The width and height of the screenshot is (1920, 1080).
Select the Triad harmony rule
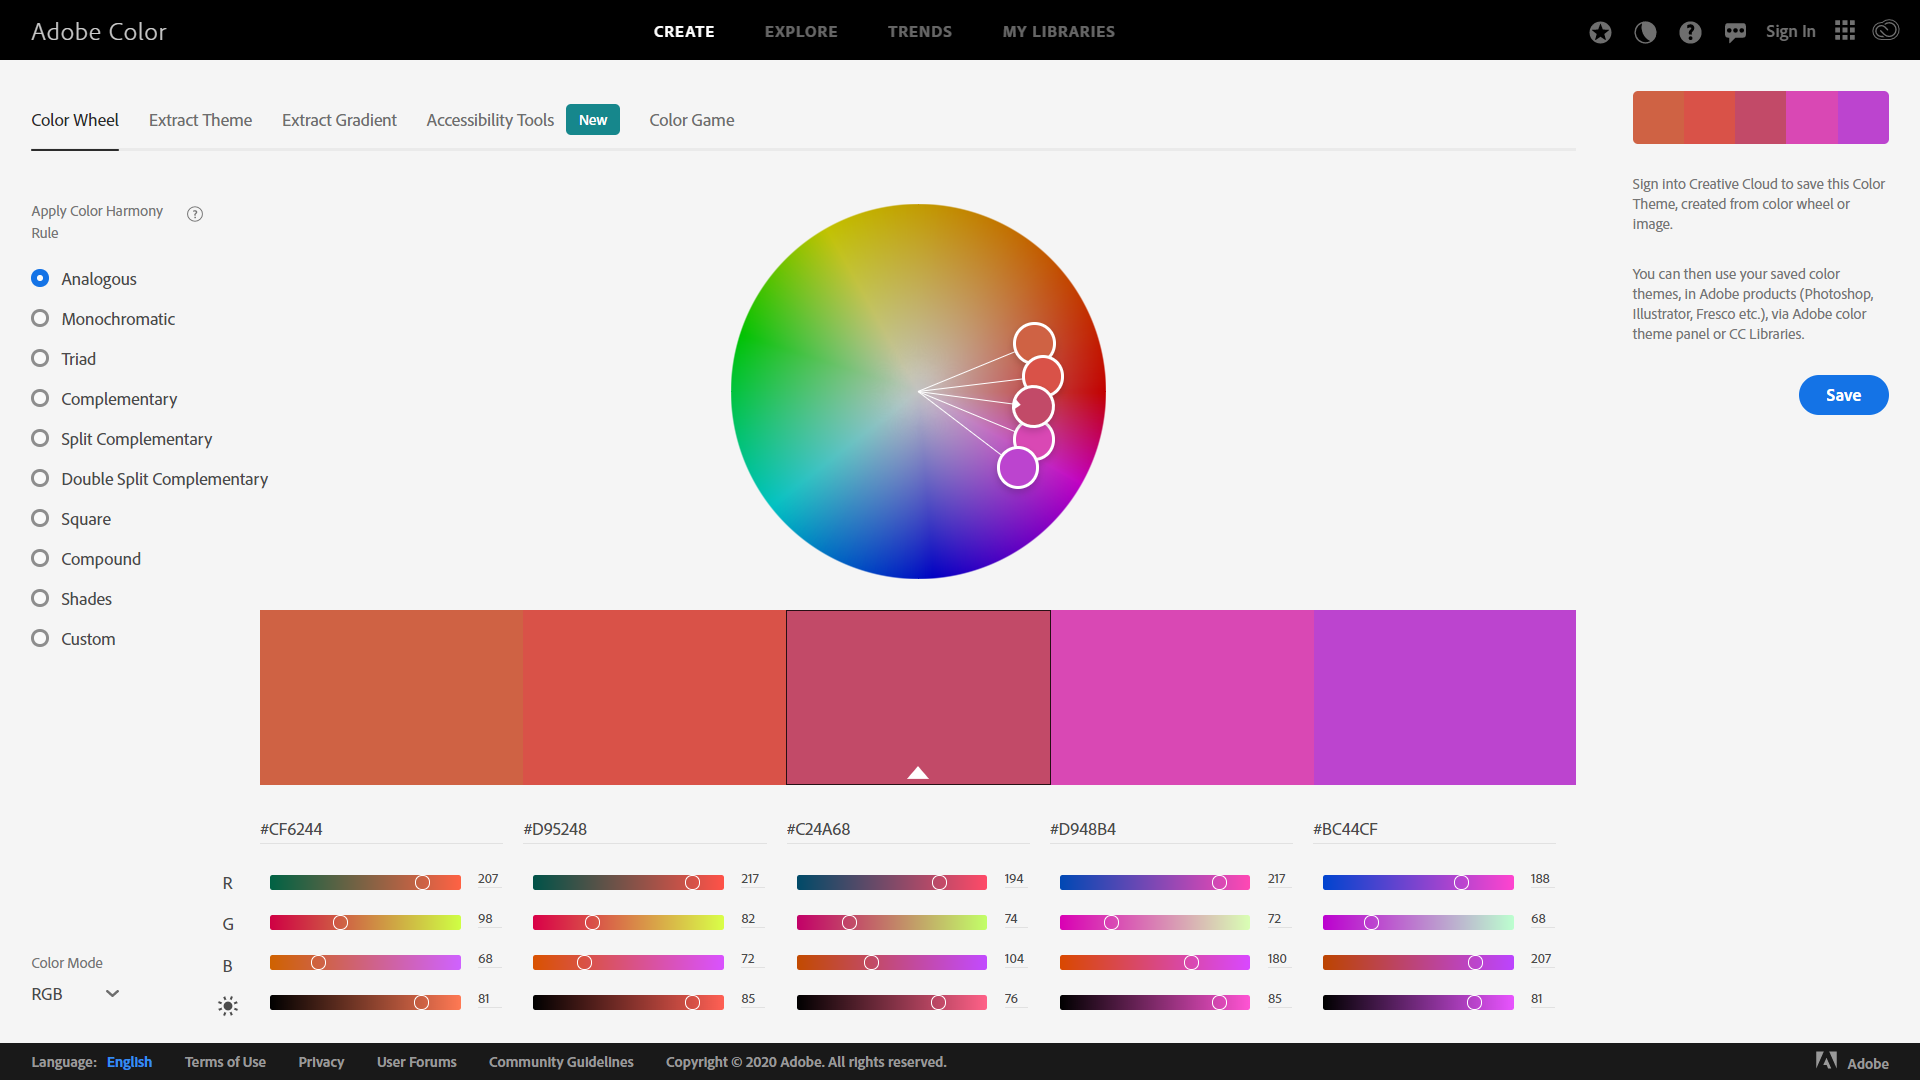point(40,358)
